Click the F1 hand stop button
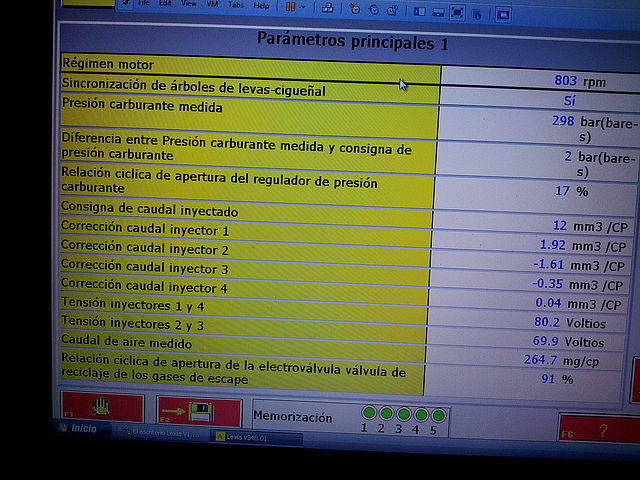 100,410
